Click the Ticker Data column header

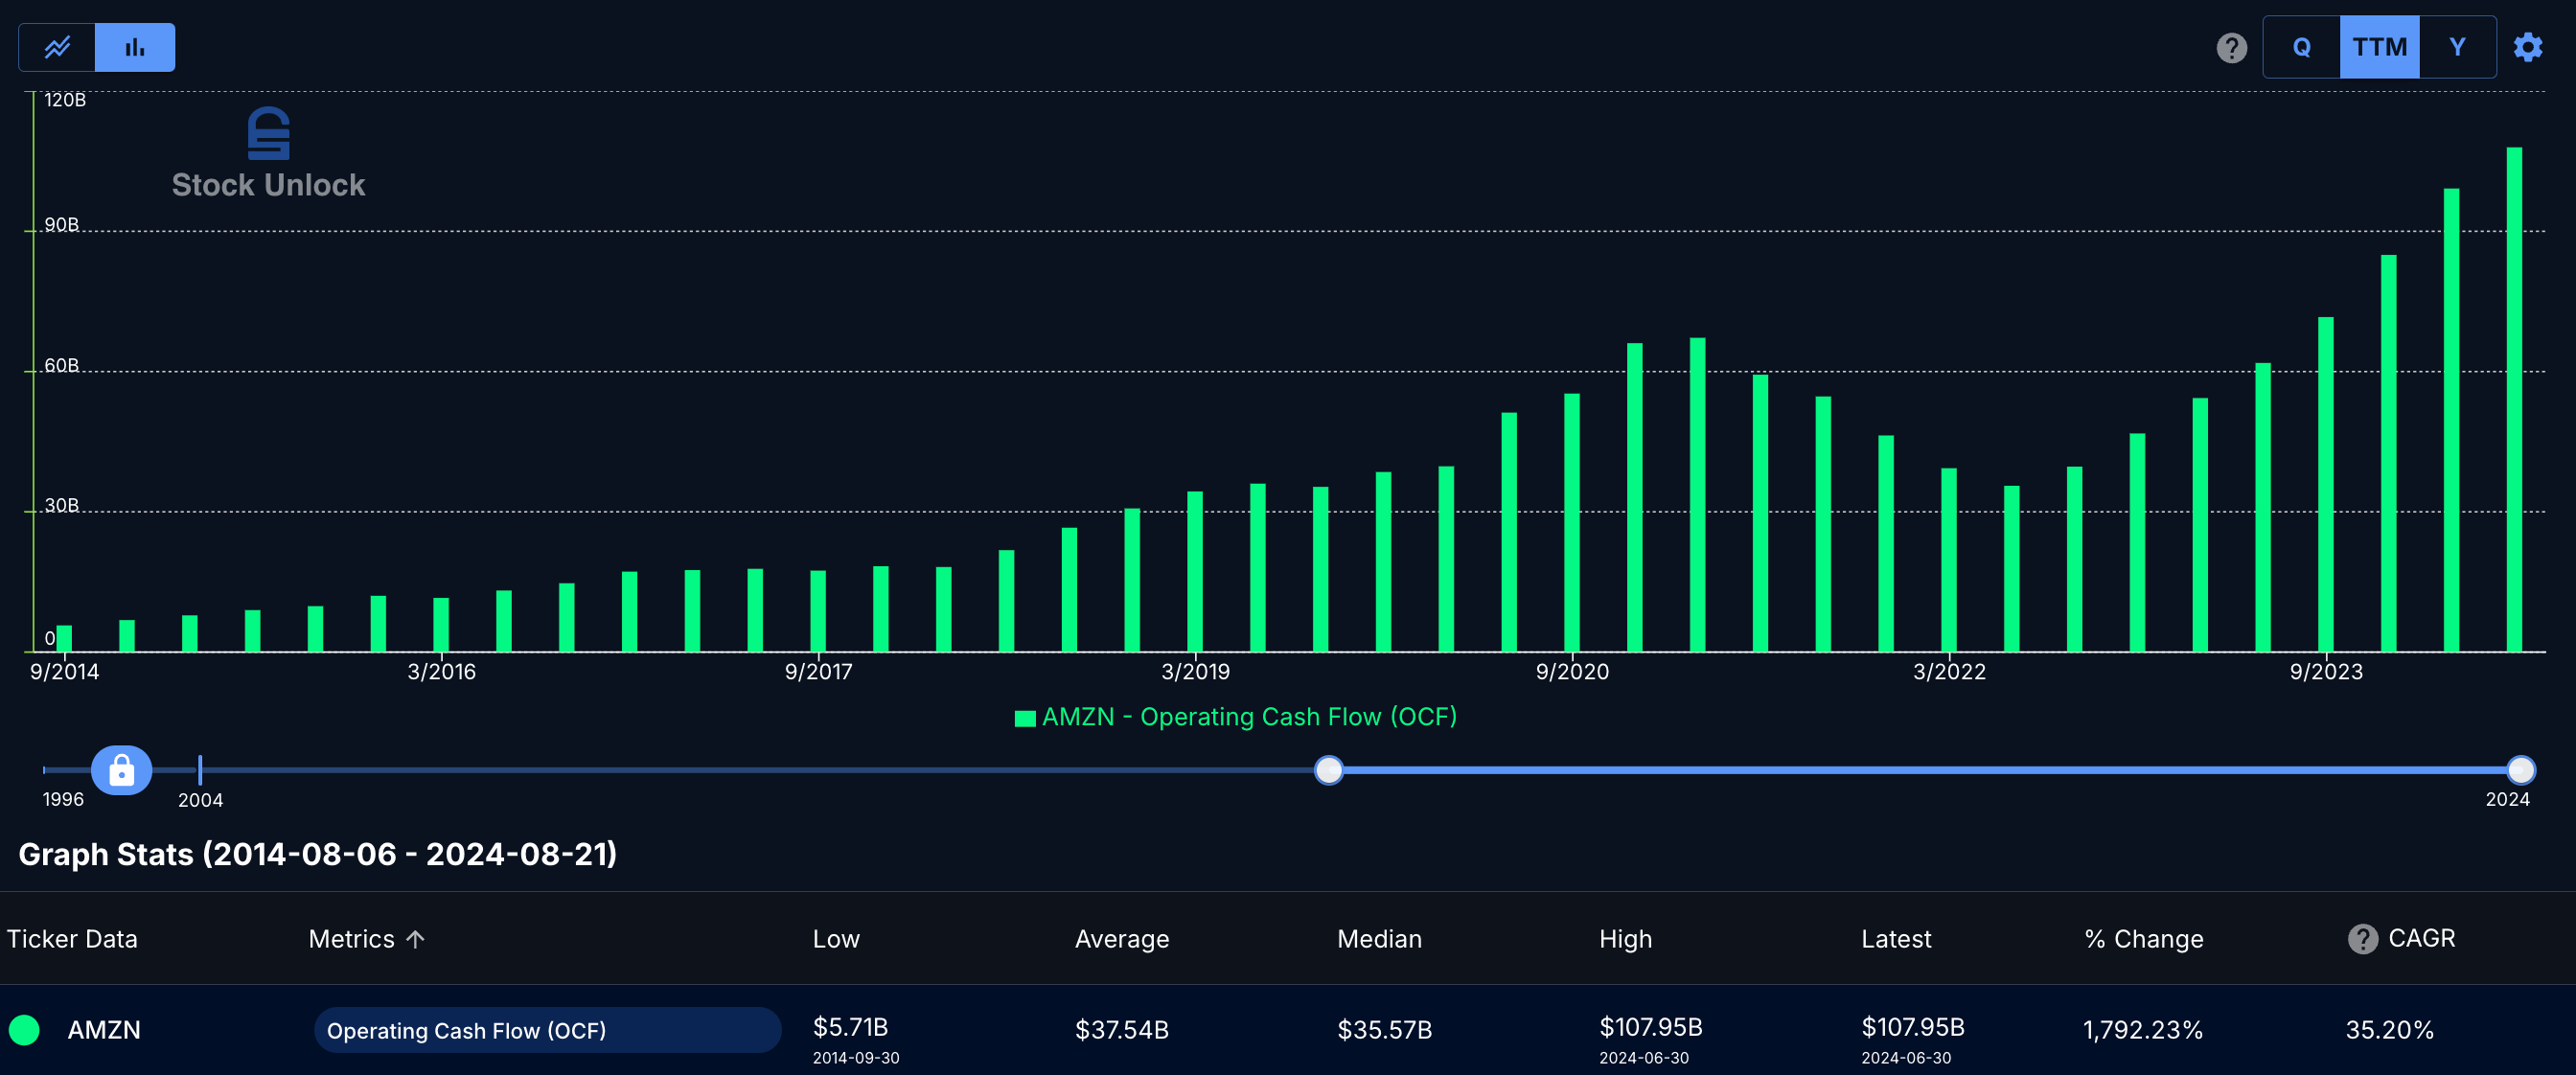[x=72, y=939]
